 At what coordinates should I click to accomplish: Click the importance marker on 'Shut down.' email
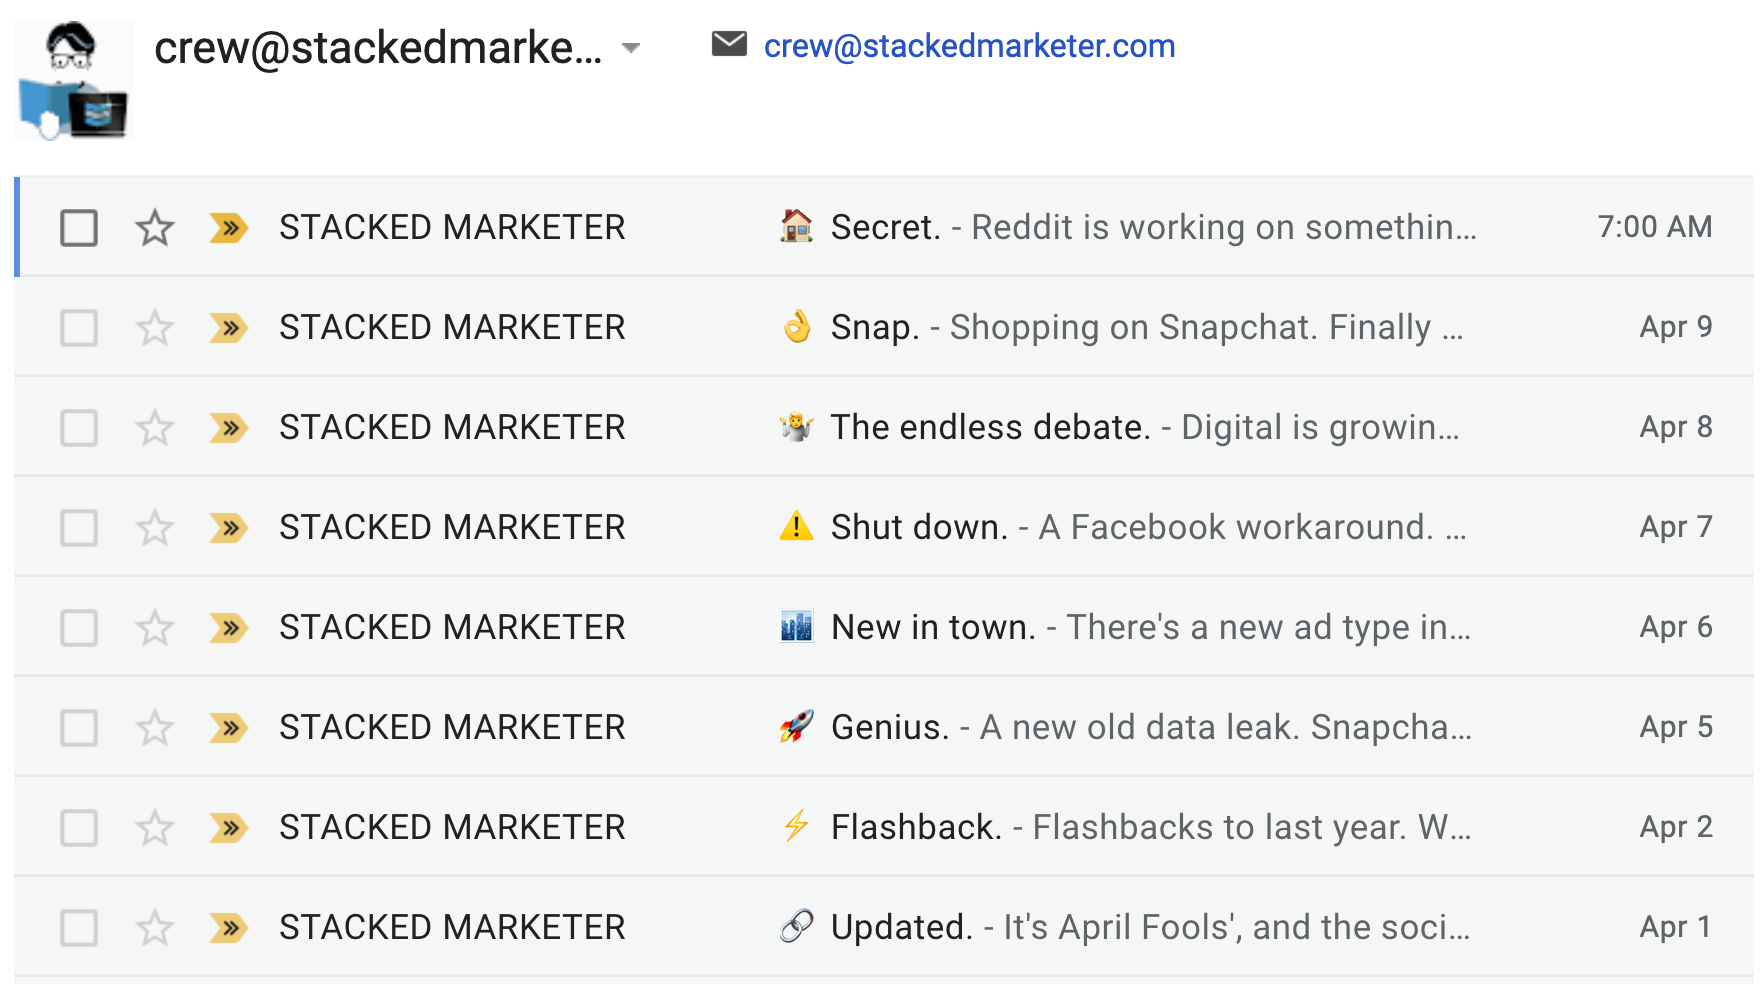click(x=229, y=528)
